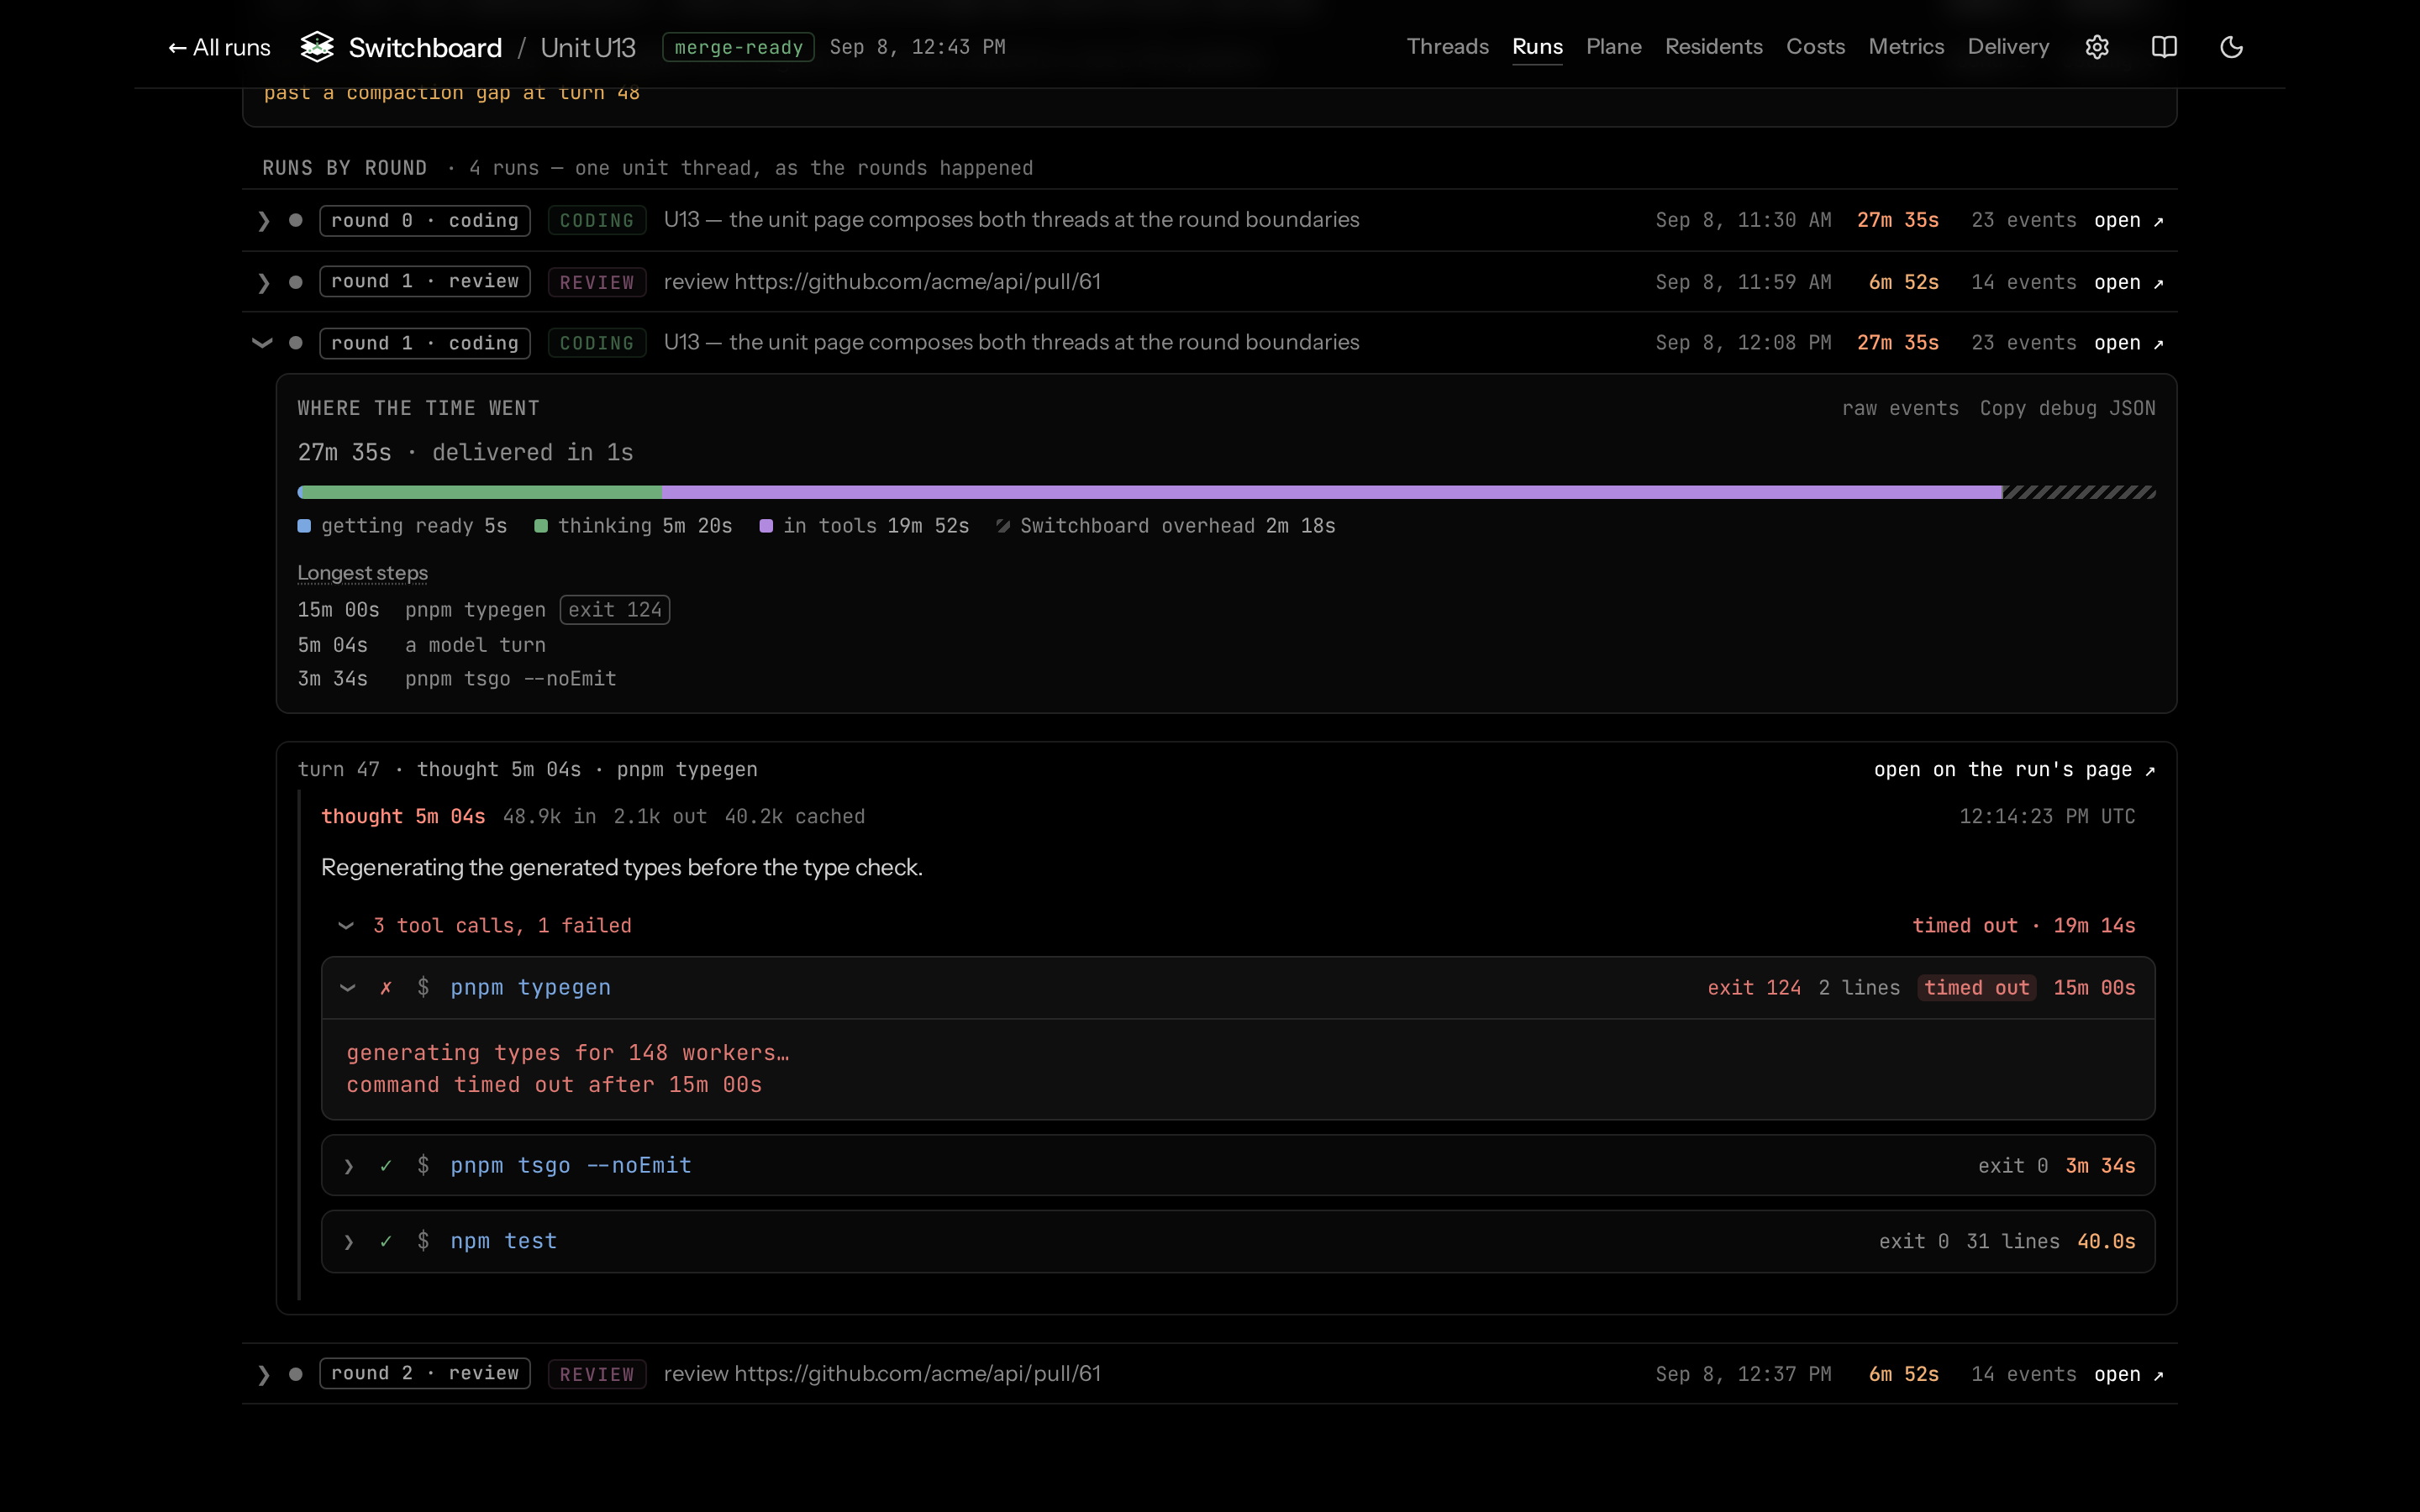Click the Longest steps label
The height and width of the screenshot is (1512, 2420).
point(362,573)
